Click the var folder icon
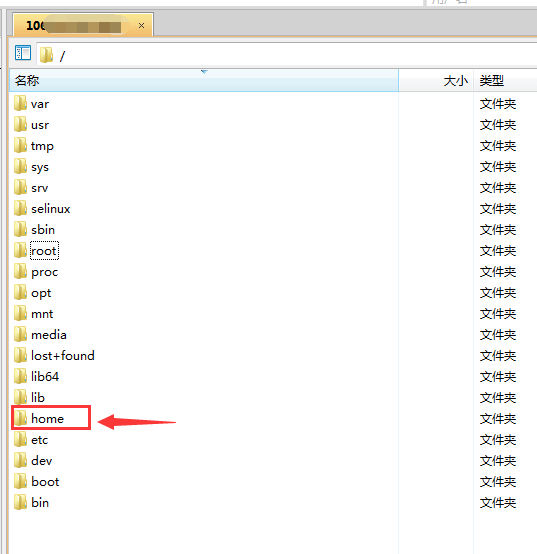537x554 pixels. pyautogui.click(x=20, y=103)
